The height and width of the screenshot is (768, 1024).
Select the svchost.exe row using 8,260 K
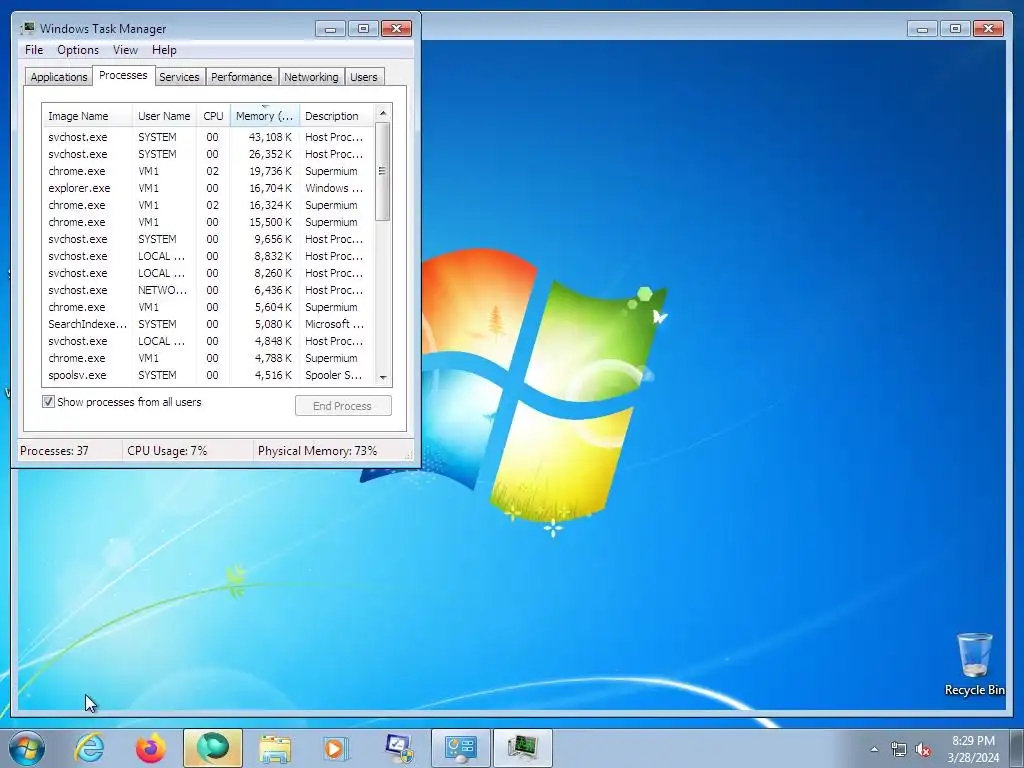[209, 273]
